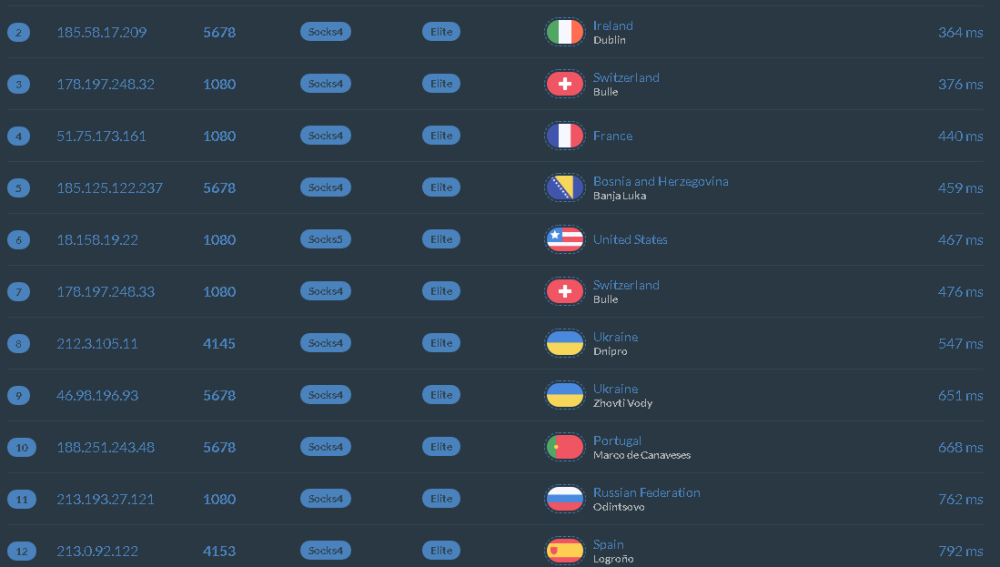Viewport: 1000px width, 567px height.
Task: Click the Switzerland flag in row 3
Action: 565,84
